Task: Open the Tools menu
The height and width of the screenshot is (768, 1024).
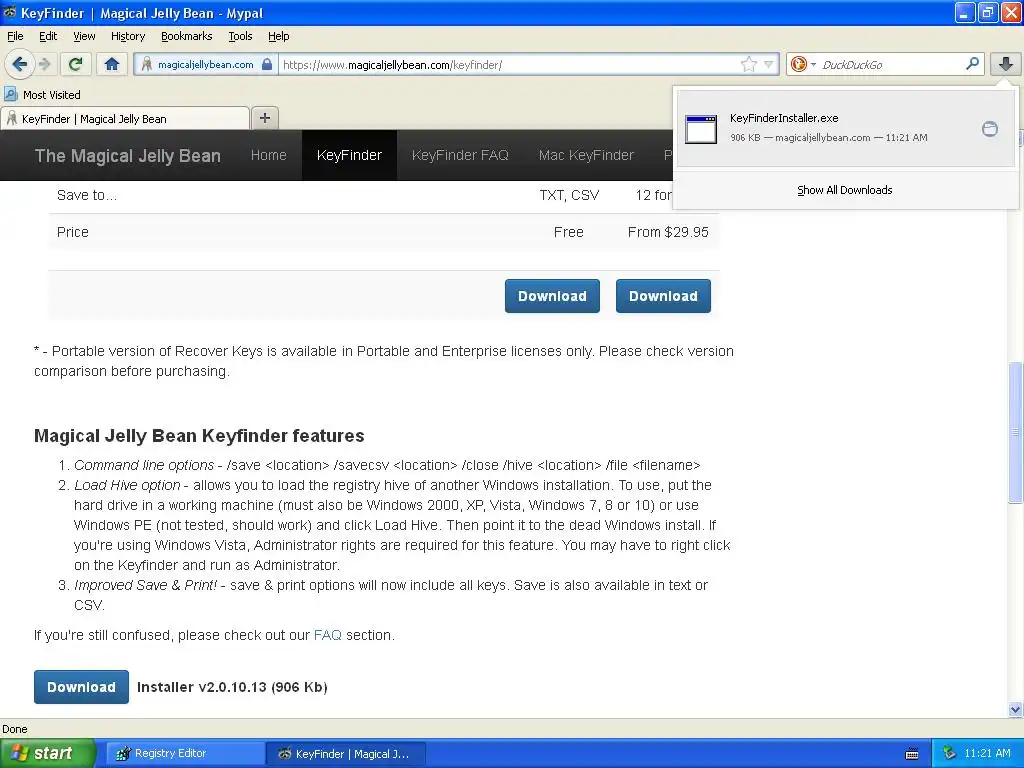Action: click(240, 36)
